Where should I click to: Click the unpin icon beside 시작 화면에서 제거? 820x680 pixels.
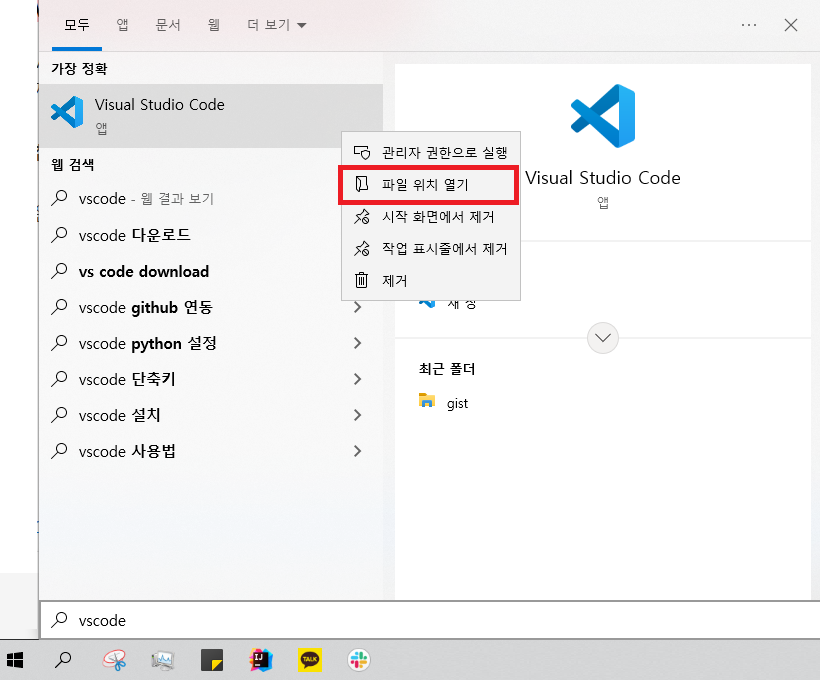coord(362,217)
